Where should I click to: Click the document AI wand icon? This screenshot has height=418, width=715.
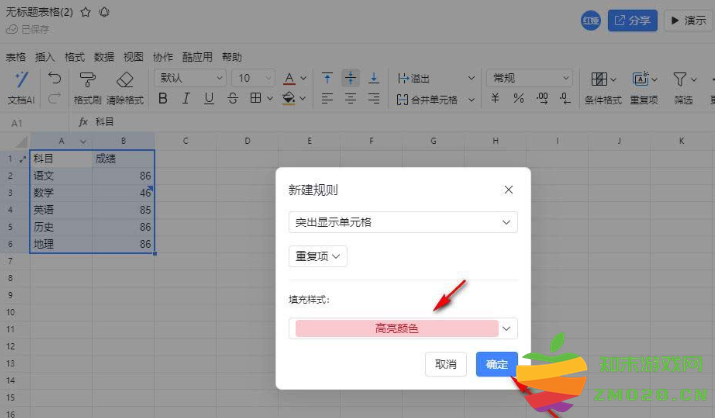[x=20, y=79]
